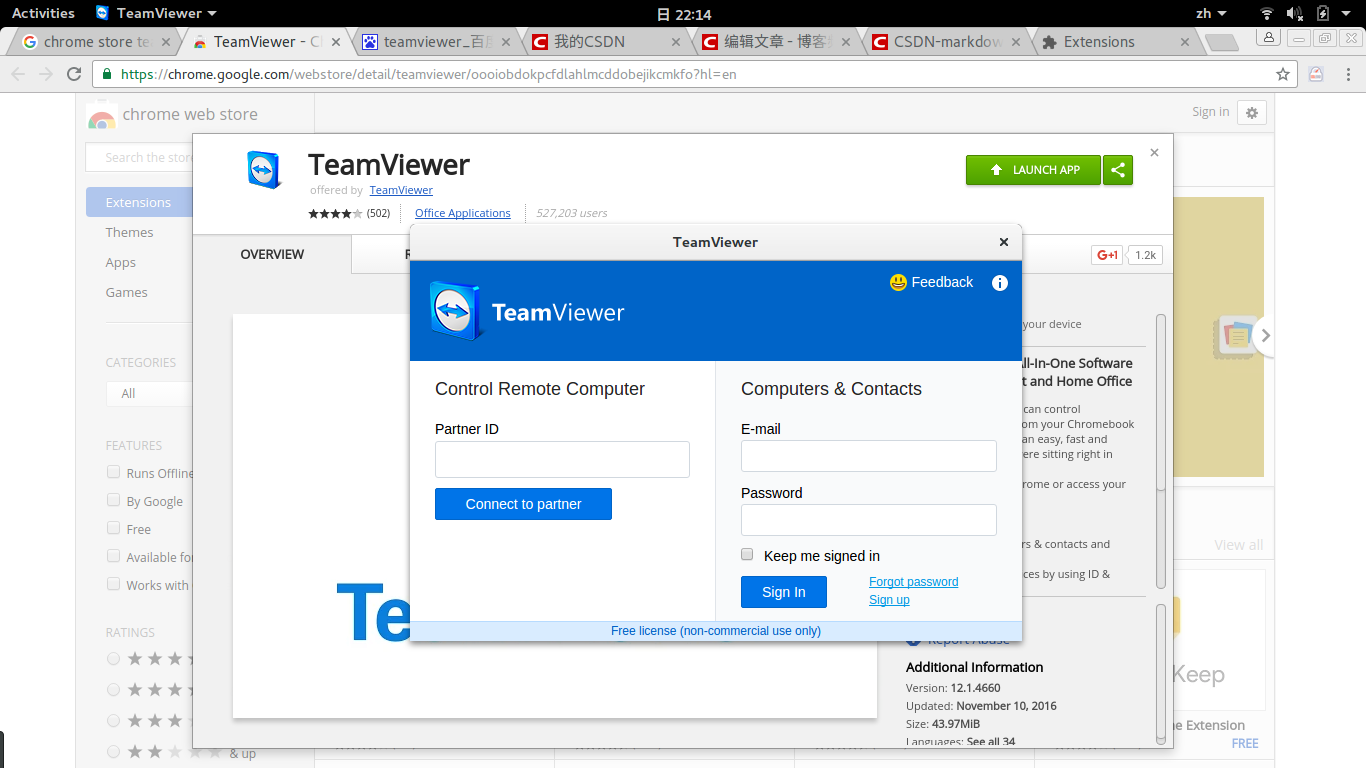This screenshot has width=1366, height=768.
Task: Open the TeamViewer app menu in the top bar
Action: pyautogui.click(x=156, y=13)
